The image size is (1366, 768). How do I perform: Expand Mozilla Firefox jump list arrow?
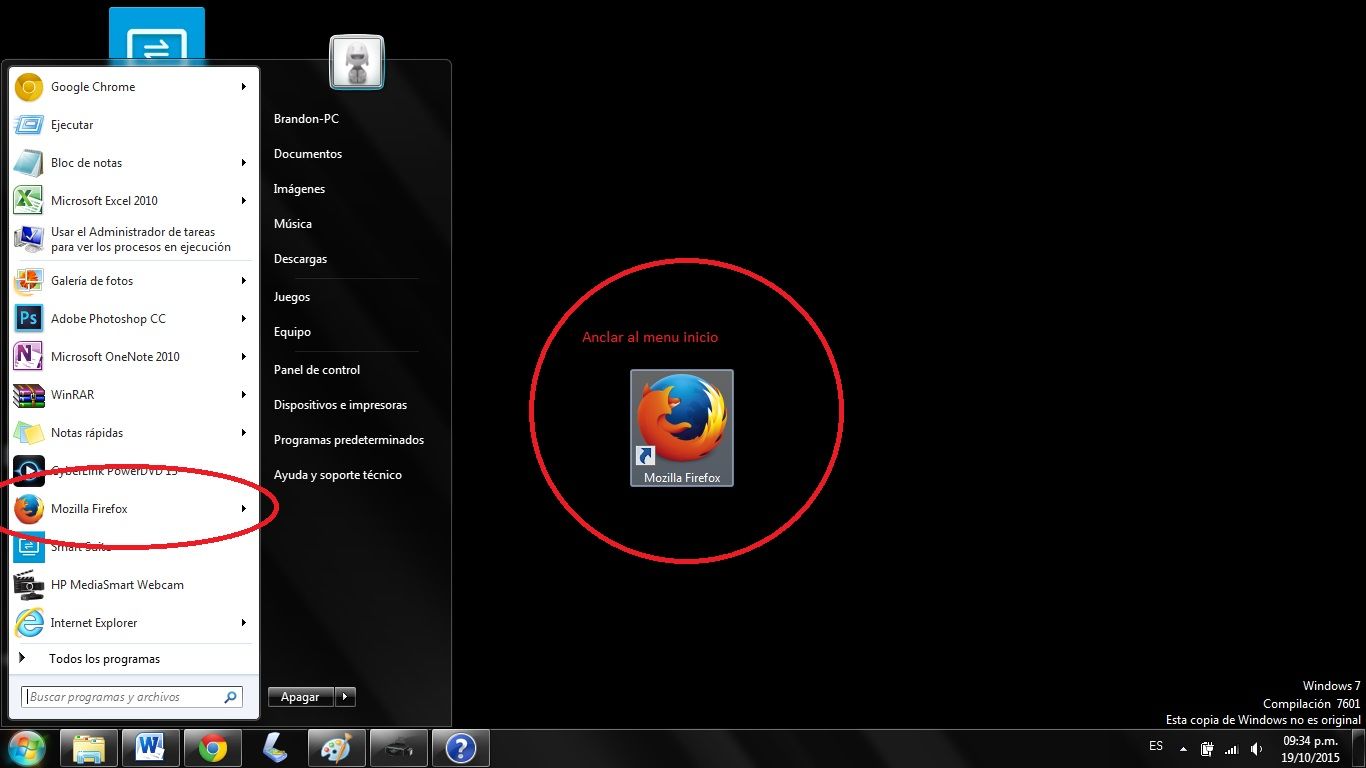coord(243,509)
